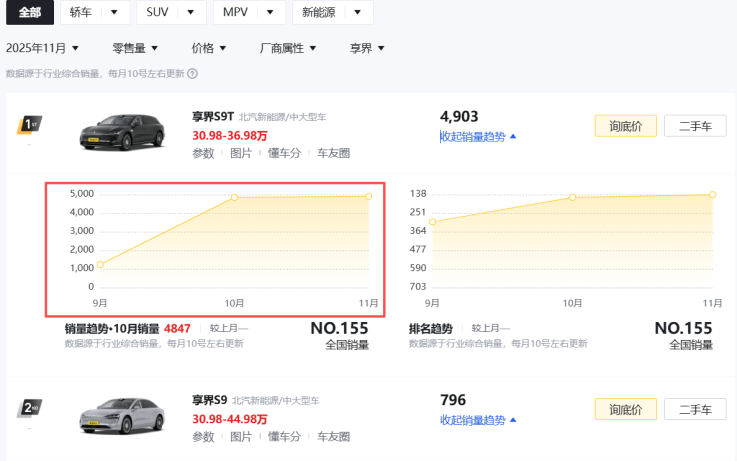737x461 pixels.
Task: Click the 11月 point on sales chart
Action: click(368, 196)
